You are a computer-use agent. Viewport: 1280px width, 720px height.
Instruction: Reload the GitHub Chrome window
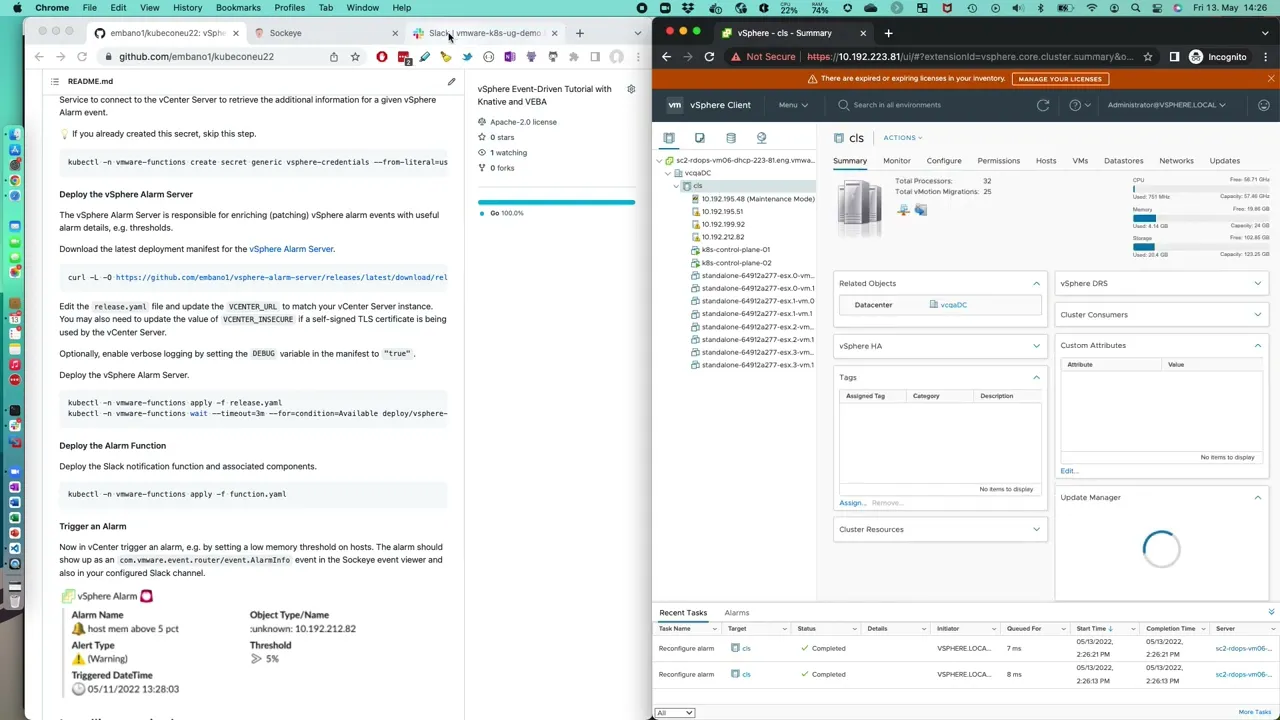coord(82,57)
